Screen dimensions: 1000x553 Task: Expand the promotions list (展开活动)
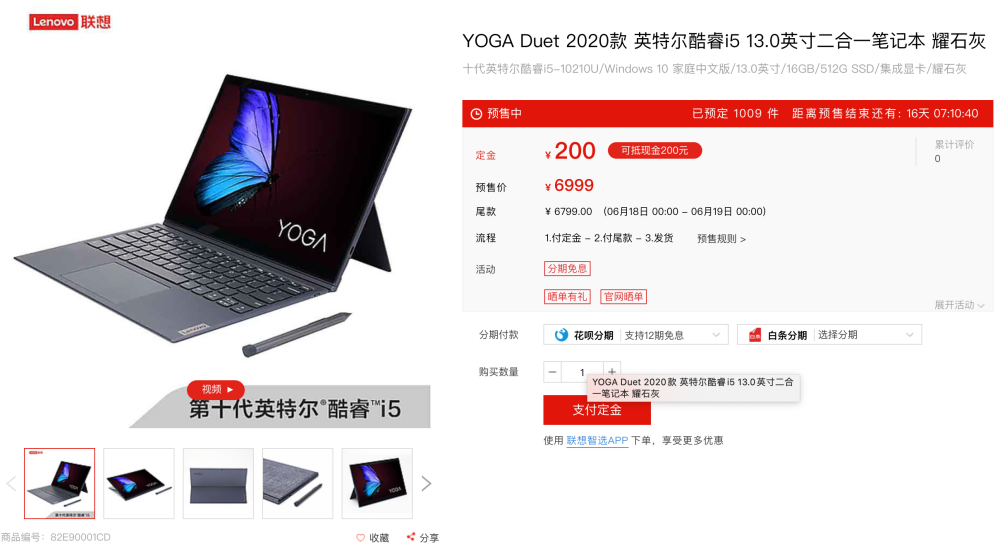[959, 305]
